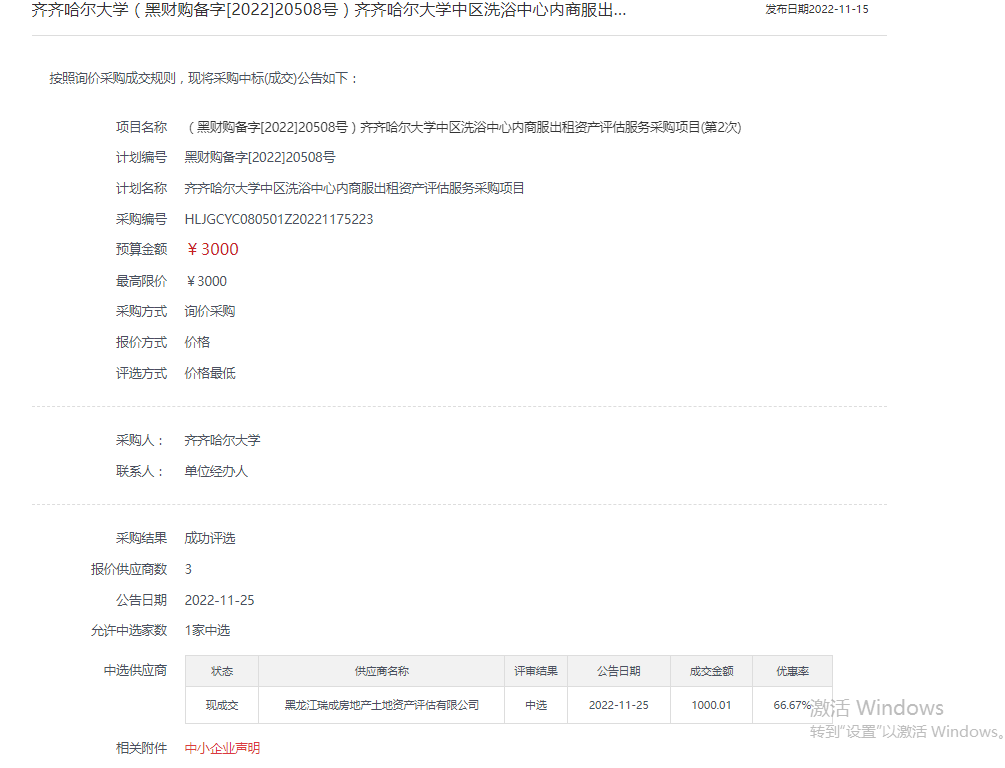
Task: Click the supplier count value 3
Action: click(187, 568)
